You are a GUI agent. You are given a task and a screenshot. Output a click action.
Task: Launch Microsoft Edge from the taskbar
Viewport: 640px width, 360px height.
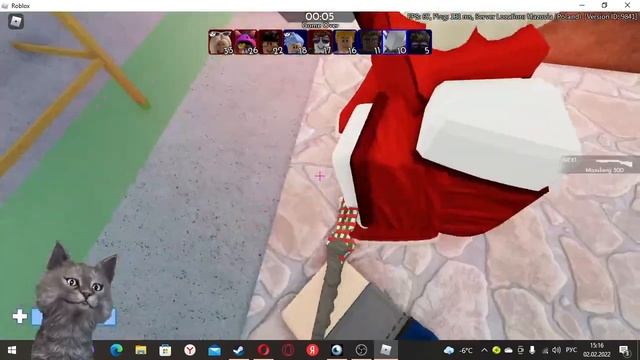coord(116,350)
